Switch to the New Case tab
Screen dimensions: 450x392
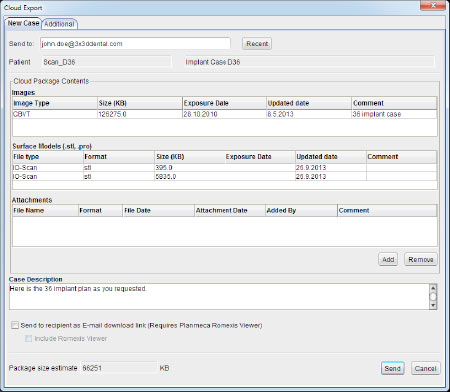[23, 23]
